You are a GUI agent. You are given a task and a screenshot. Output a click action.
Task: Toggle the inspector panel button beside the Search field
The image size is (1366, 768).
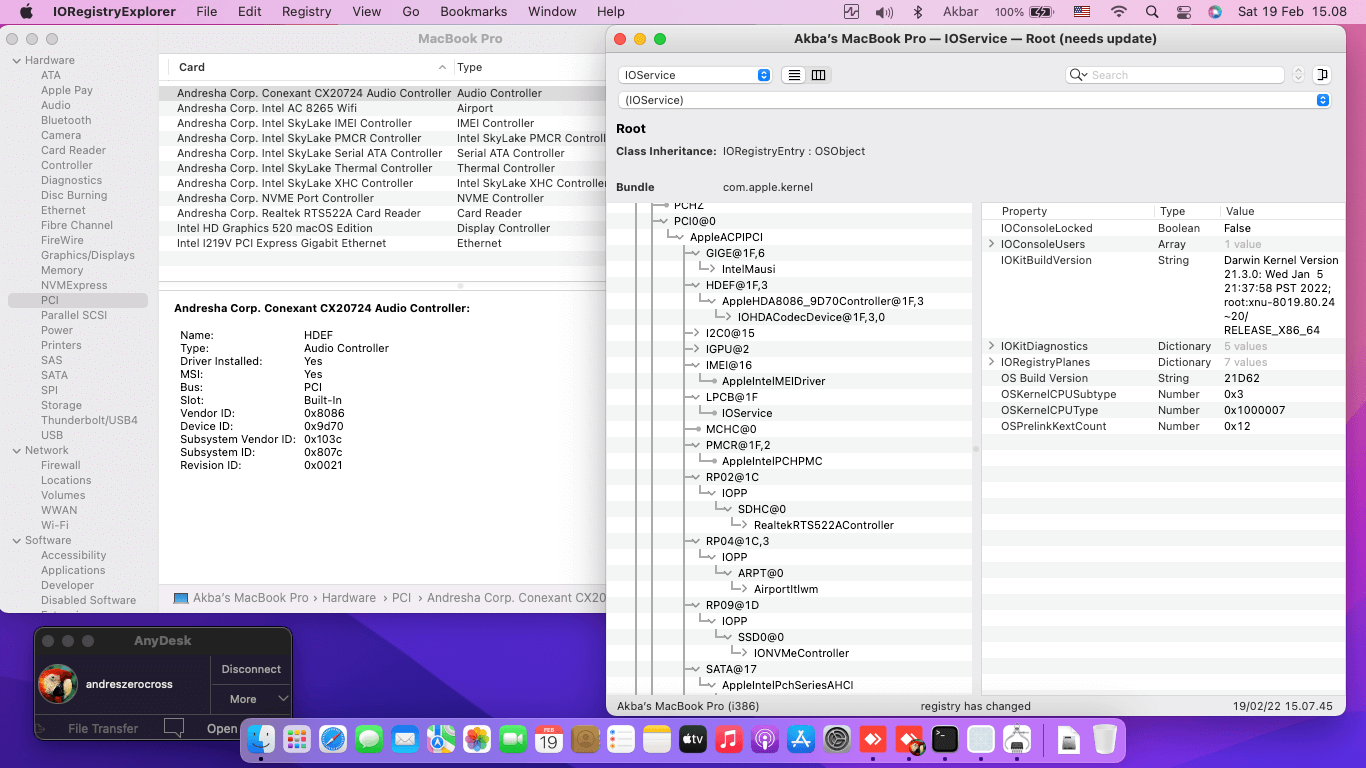click(x=1322, y=75)
